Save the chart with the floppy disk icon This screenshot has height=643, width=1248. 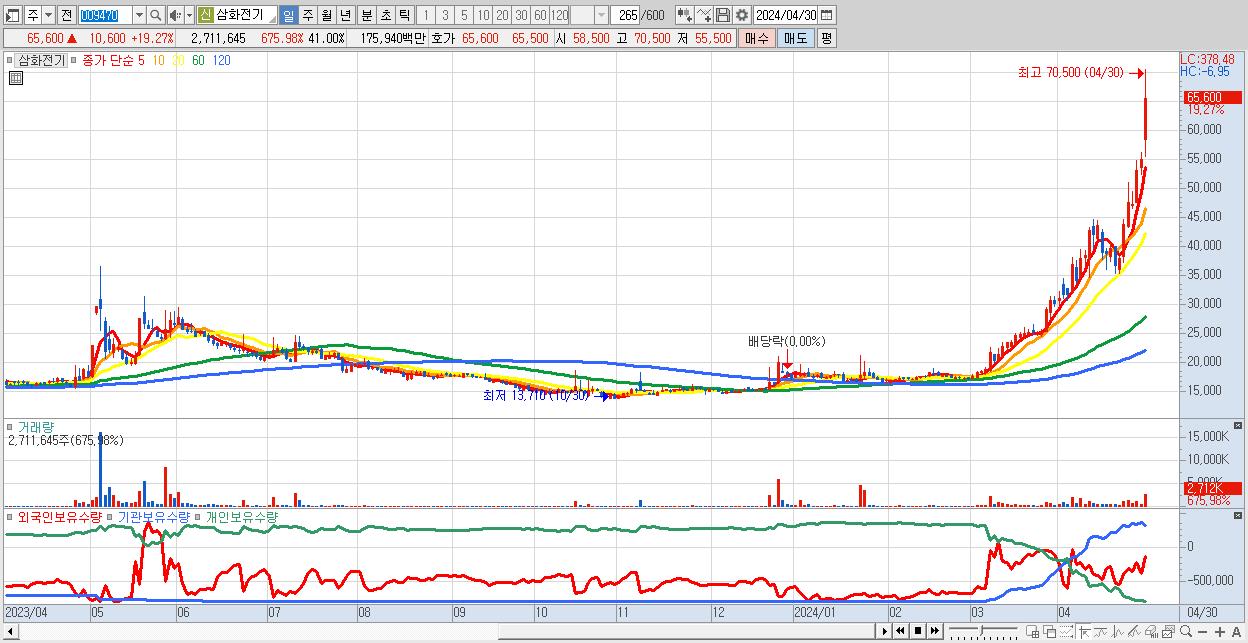(x=723, y=15)
